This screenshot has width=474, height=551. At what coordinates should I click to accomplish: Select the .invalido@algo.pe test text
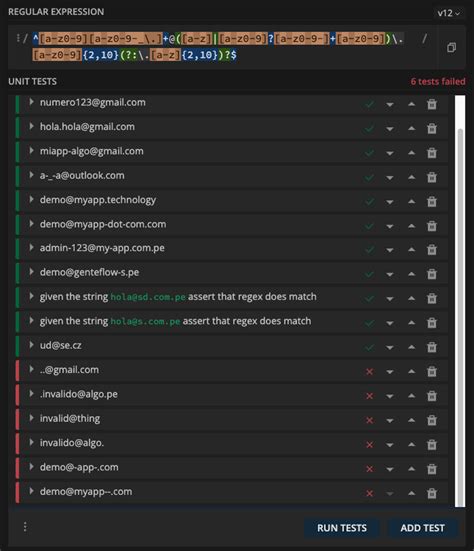(x=79, y=394)
